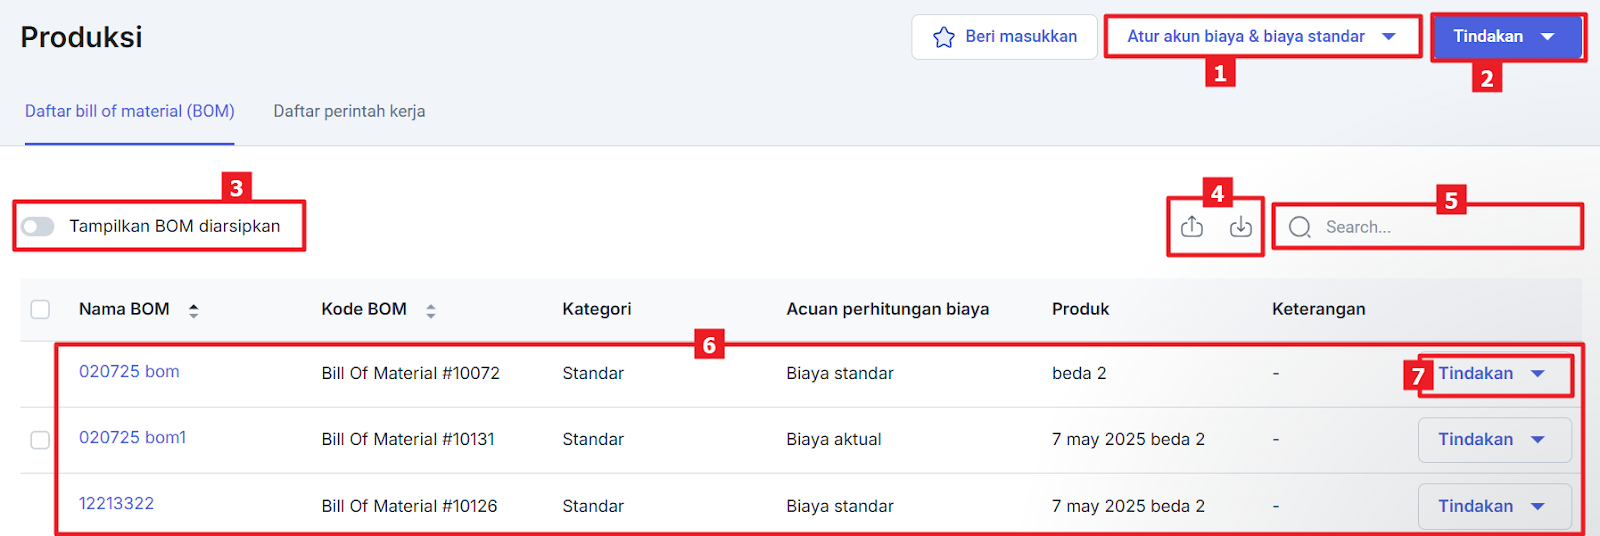Screen dimensions: 1600x536
Task: Click the upload (export) icon
Action: (x=1192, y=227)
